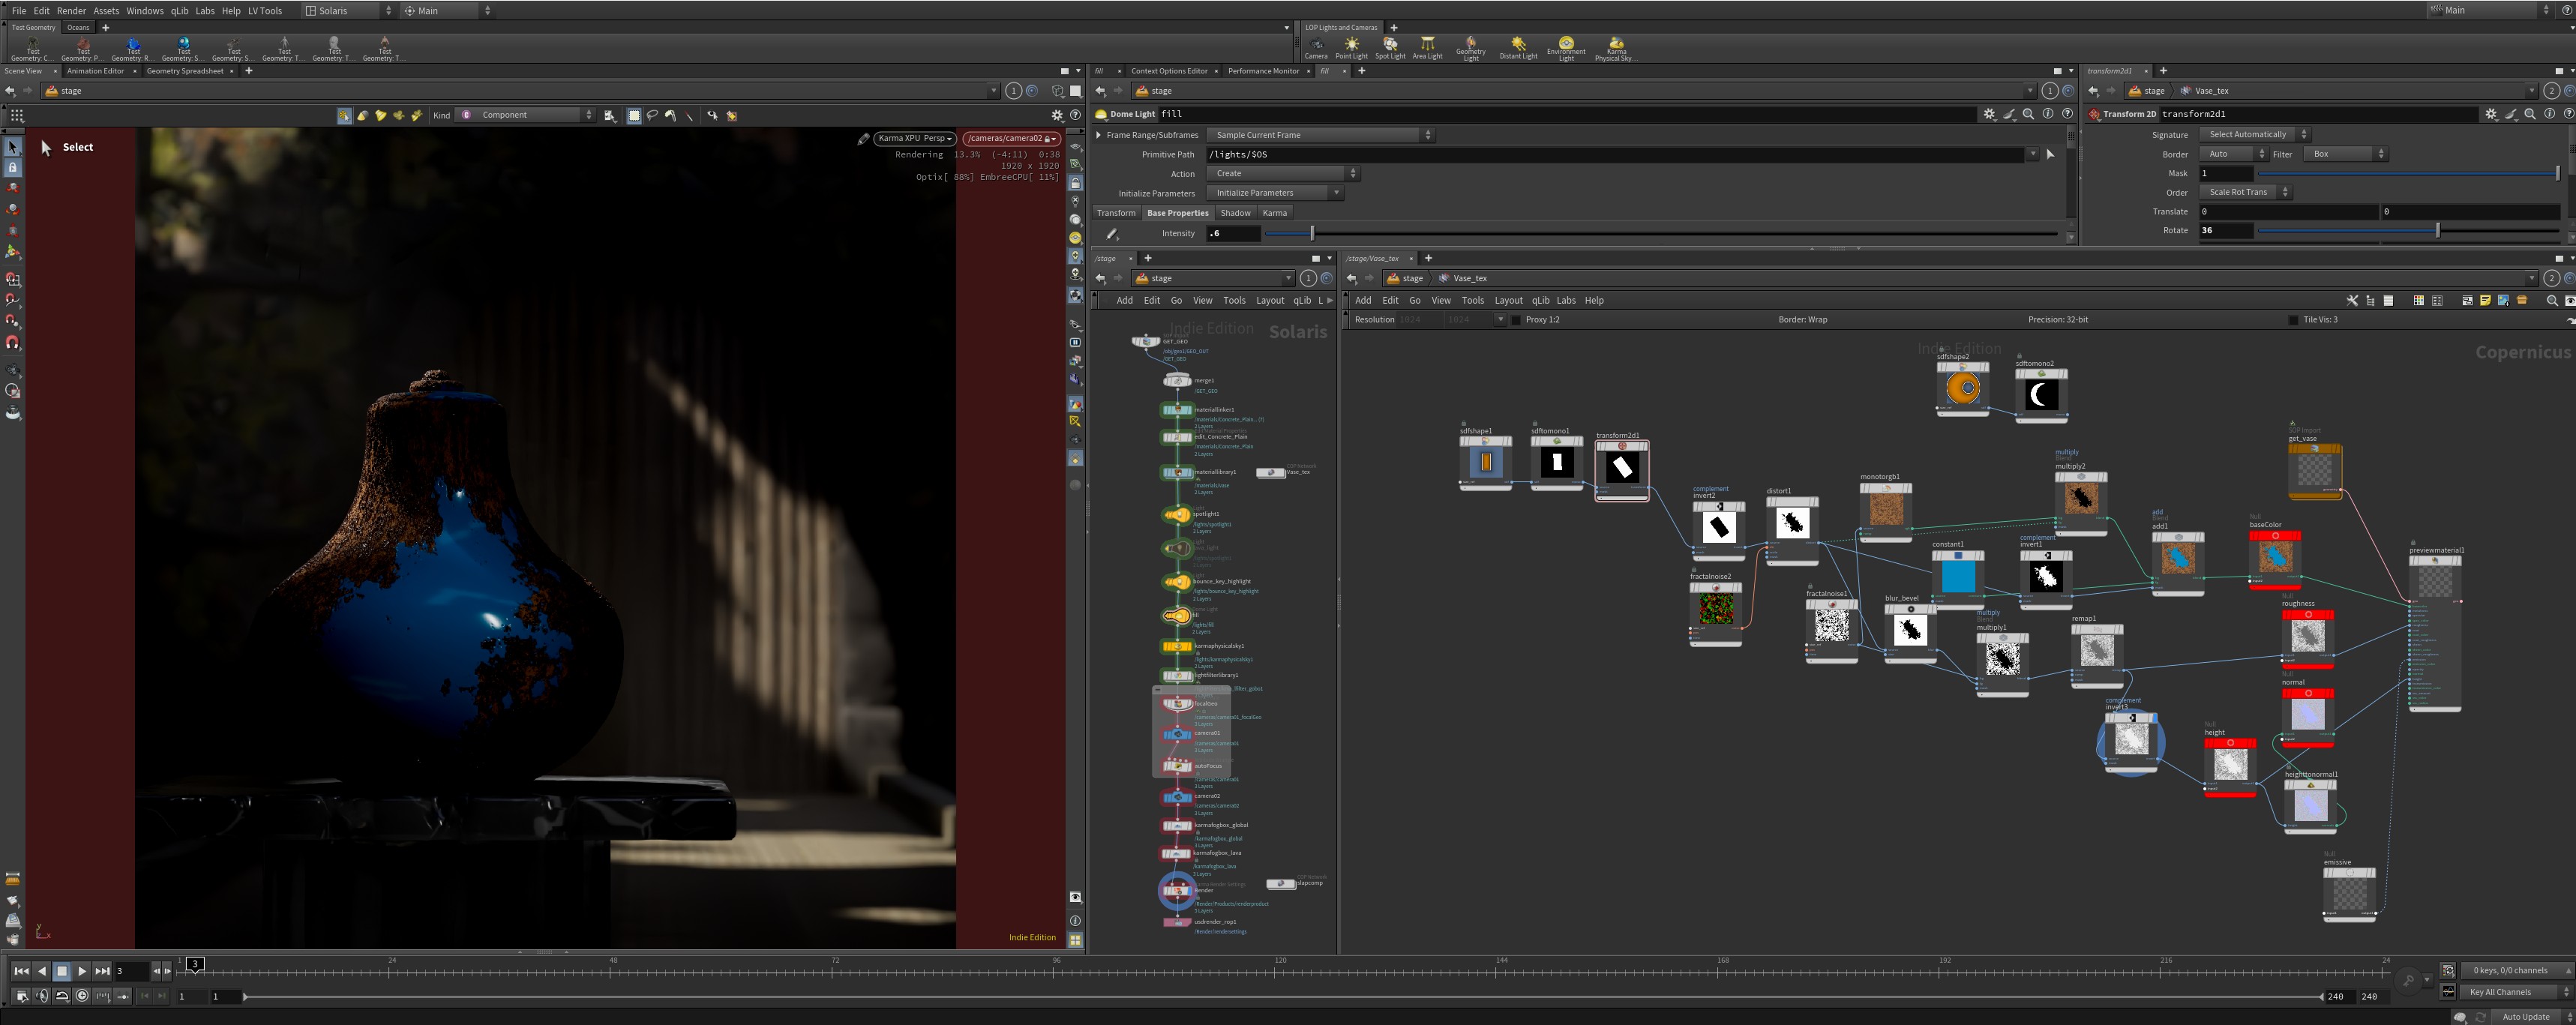Open the Oceans shelf tab

[x=78, y=28]
